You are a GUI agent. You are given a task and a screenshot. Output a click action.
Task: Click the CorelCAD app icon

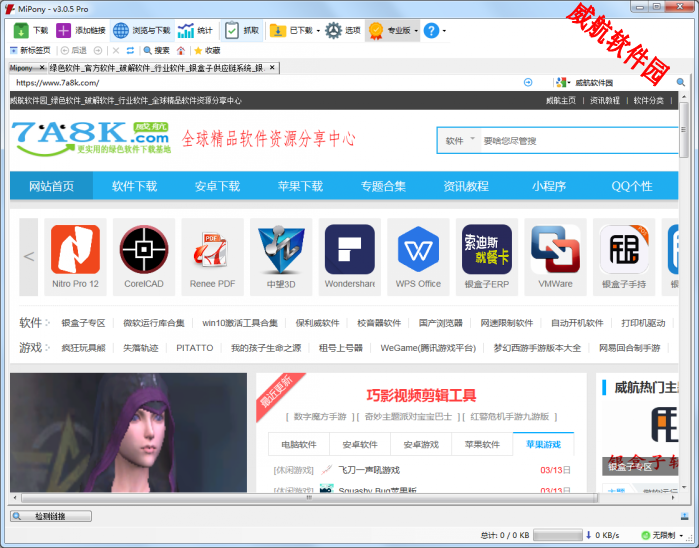pos(144,250)
